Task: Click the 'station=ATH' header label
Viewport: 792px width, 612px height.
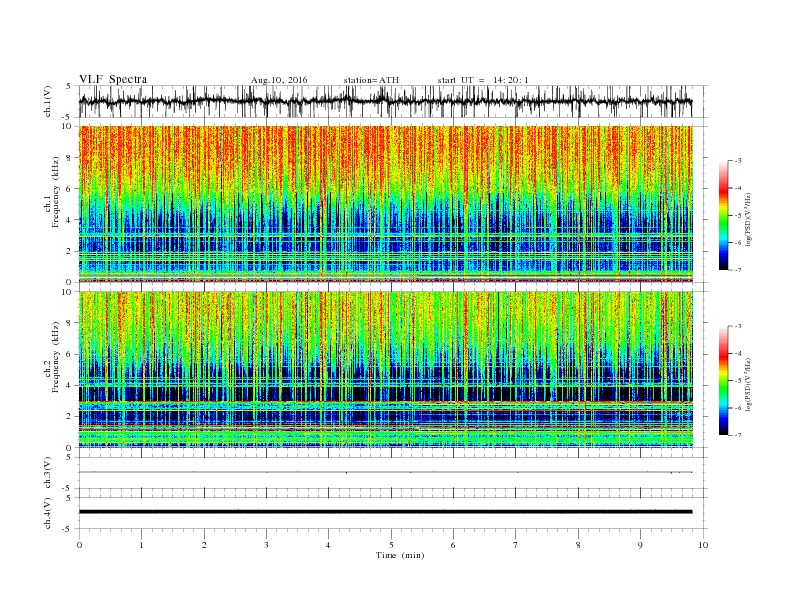Action: 371,80
